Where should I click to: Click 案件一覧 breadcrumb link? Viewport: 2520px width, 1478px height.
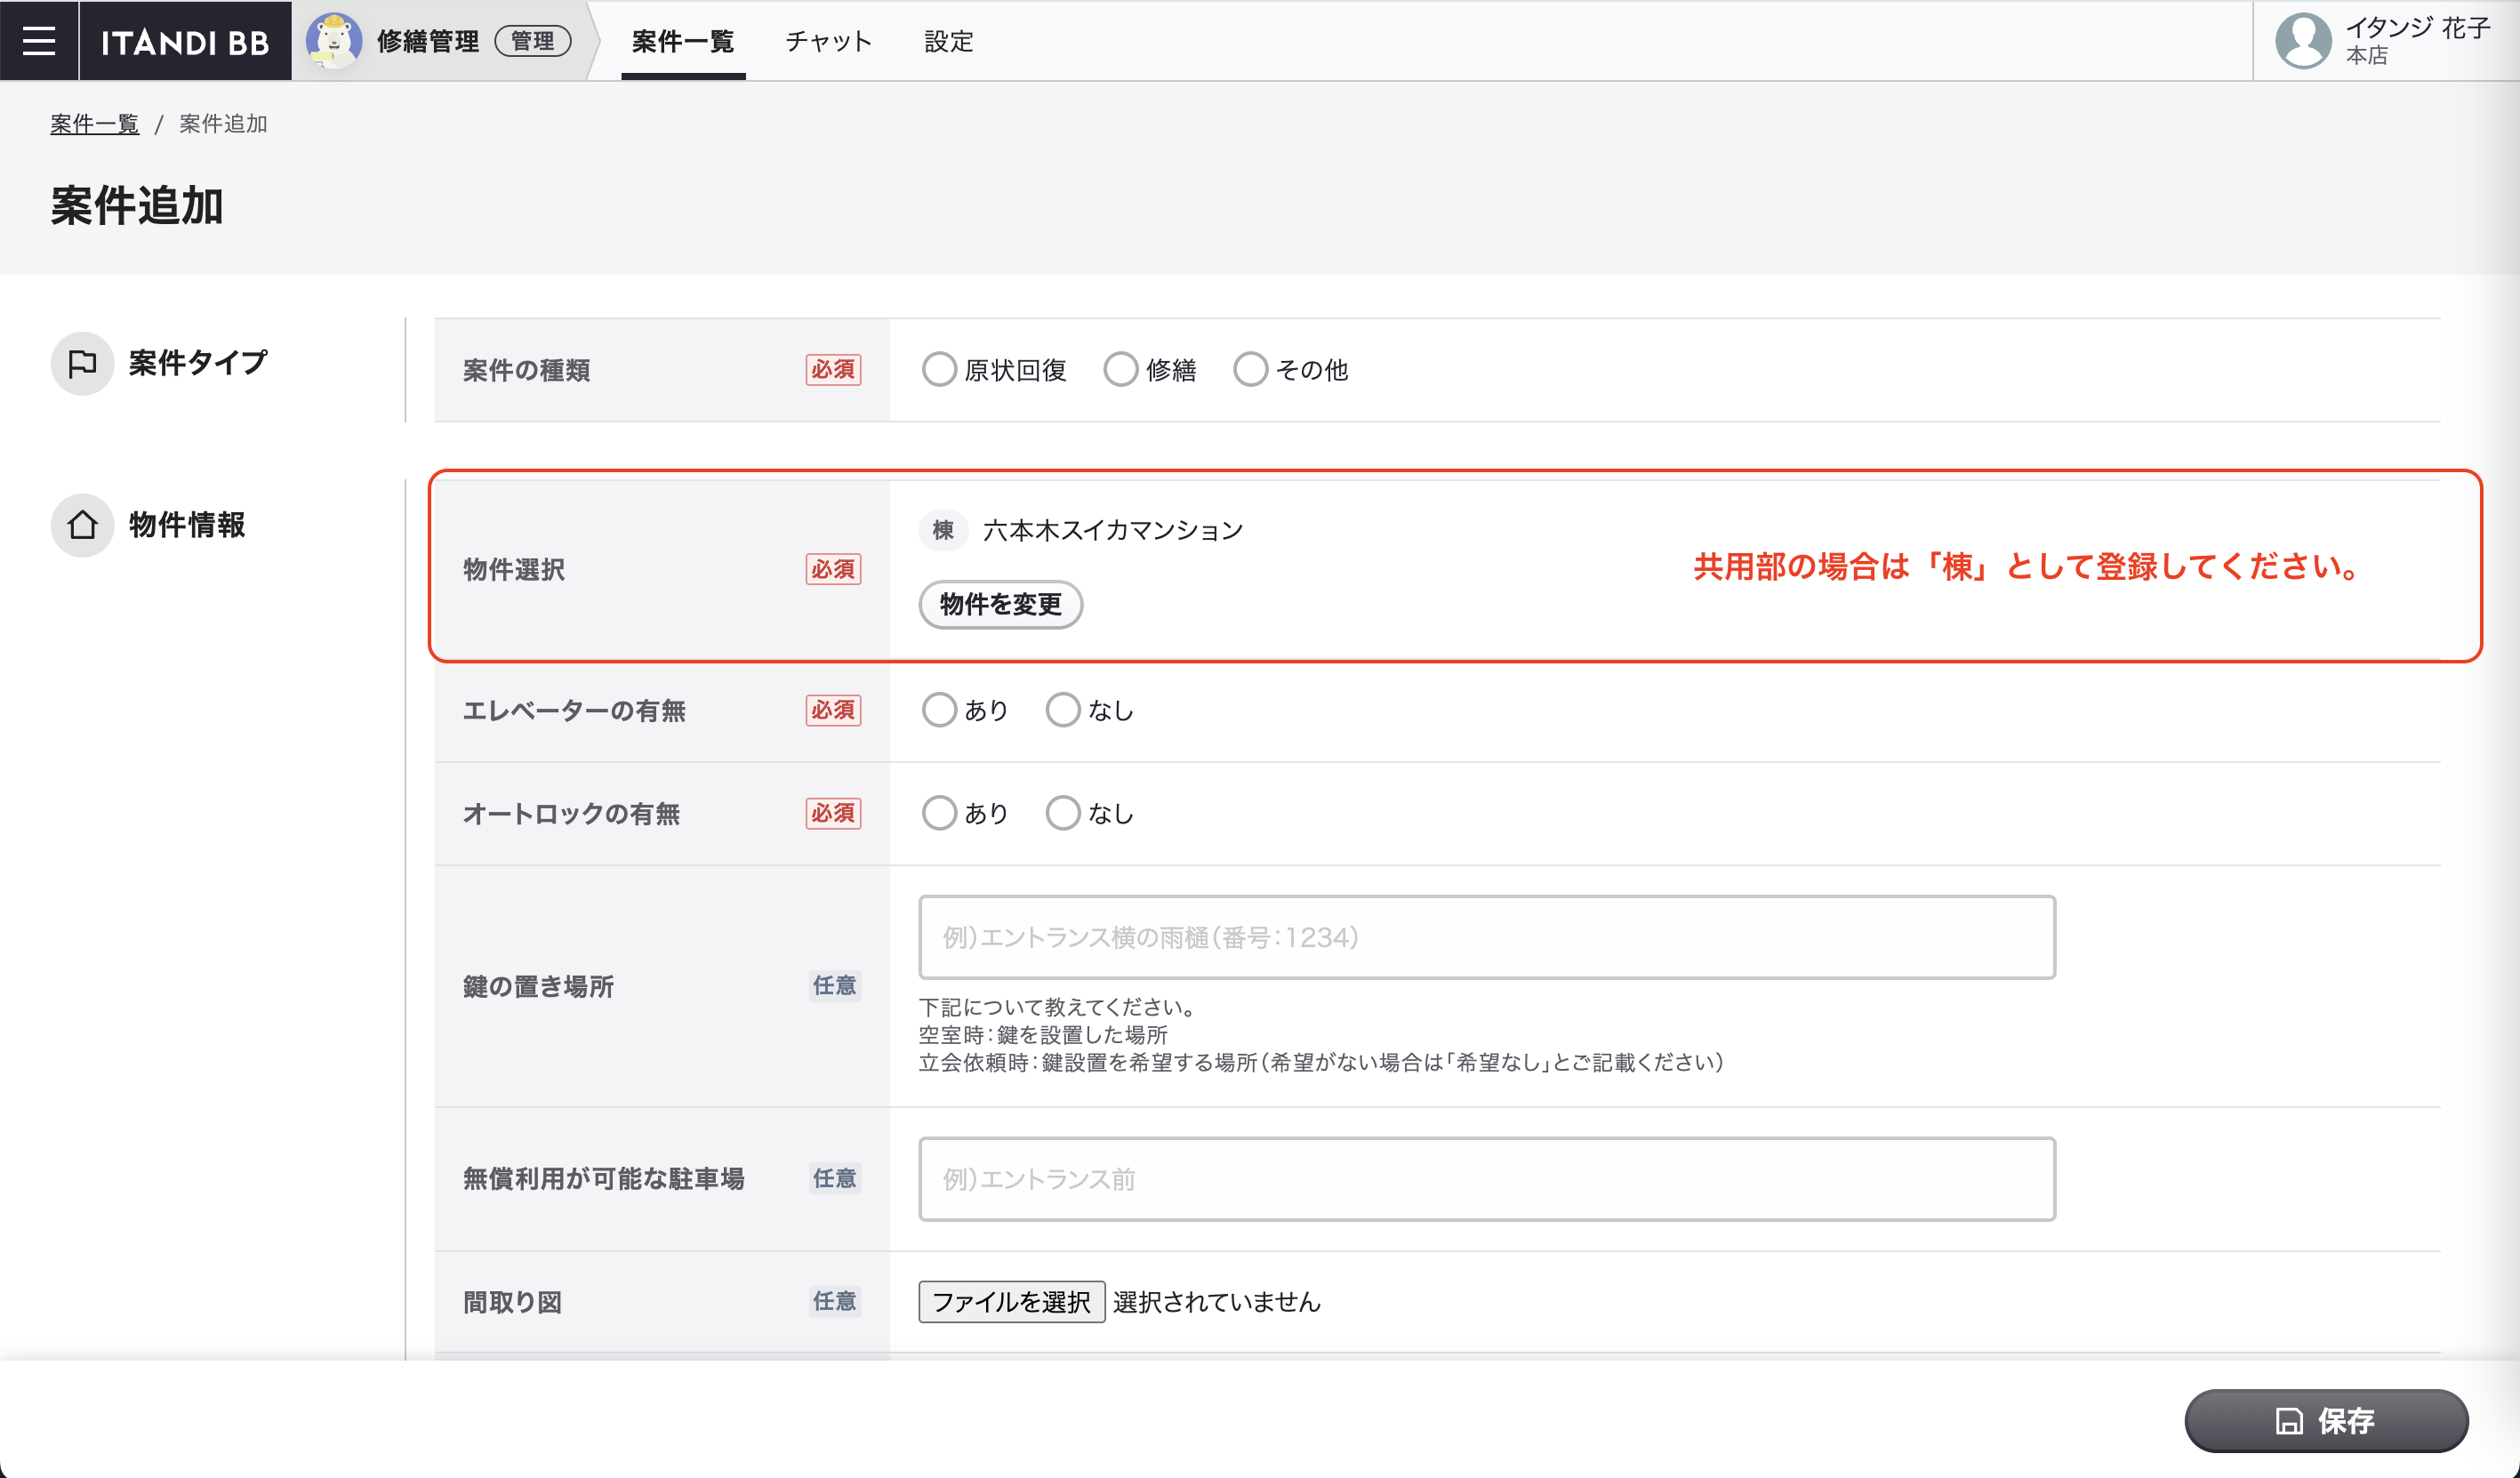click(94, 123)
